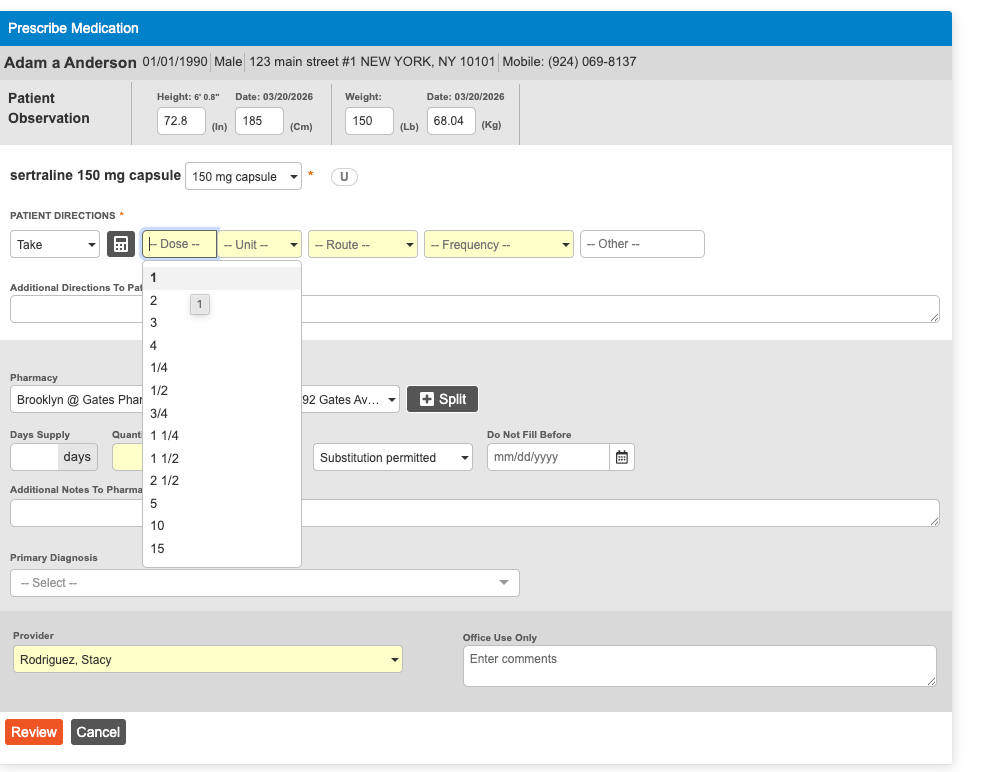The image size is (994, 772).
Task: Open the 150 mg capsule strength dropdown
Action: pos(243,177)
